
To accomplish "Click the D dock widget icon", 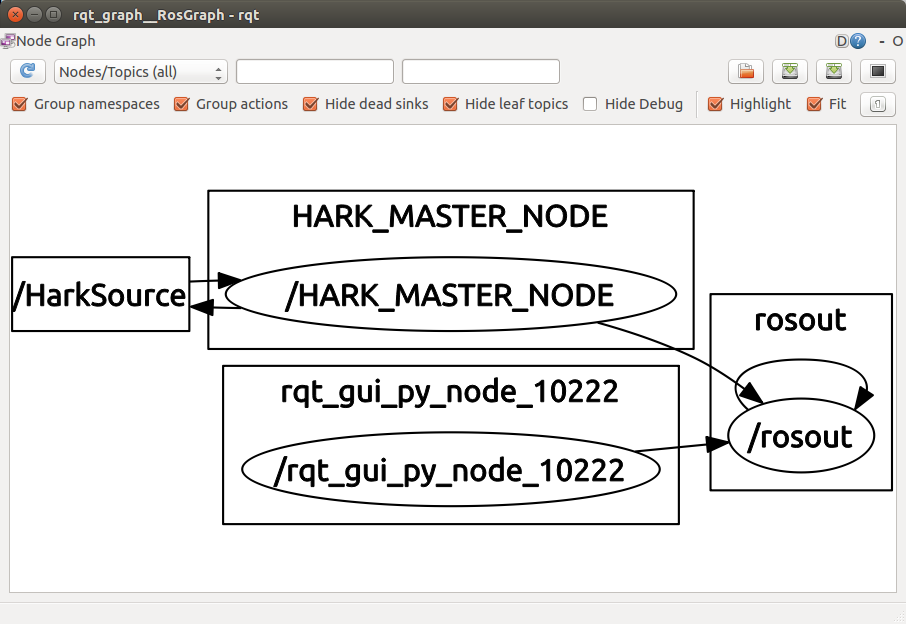I will click(842, 41).
